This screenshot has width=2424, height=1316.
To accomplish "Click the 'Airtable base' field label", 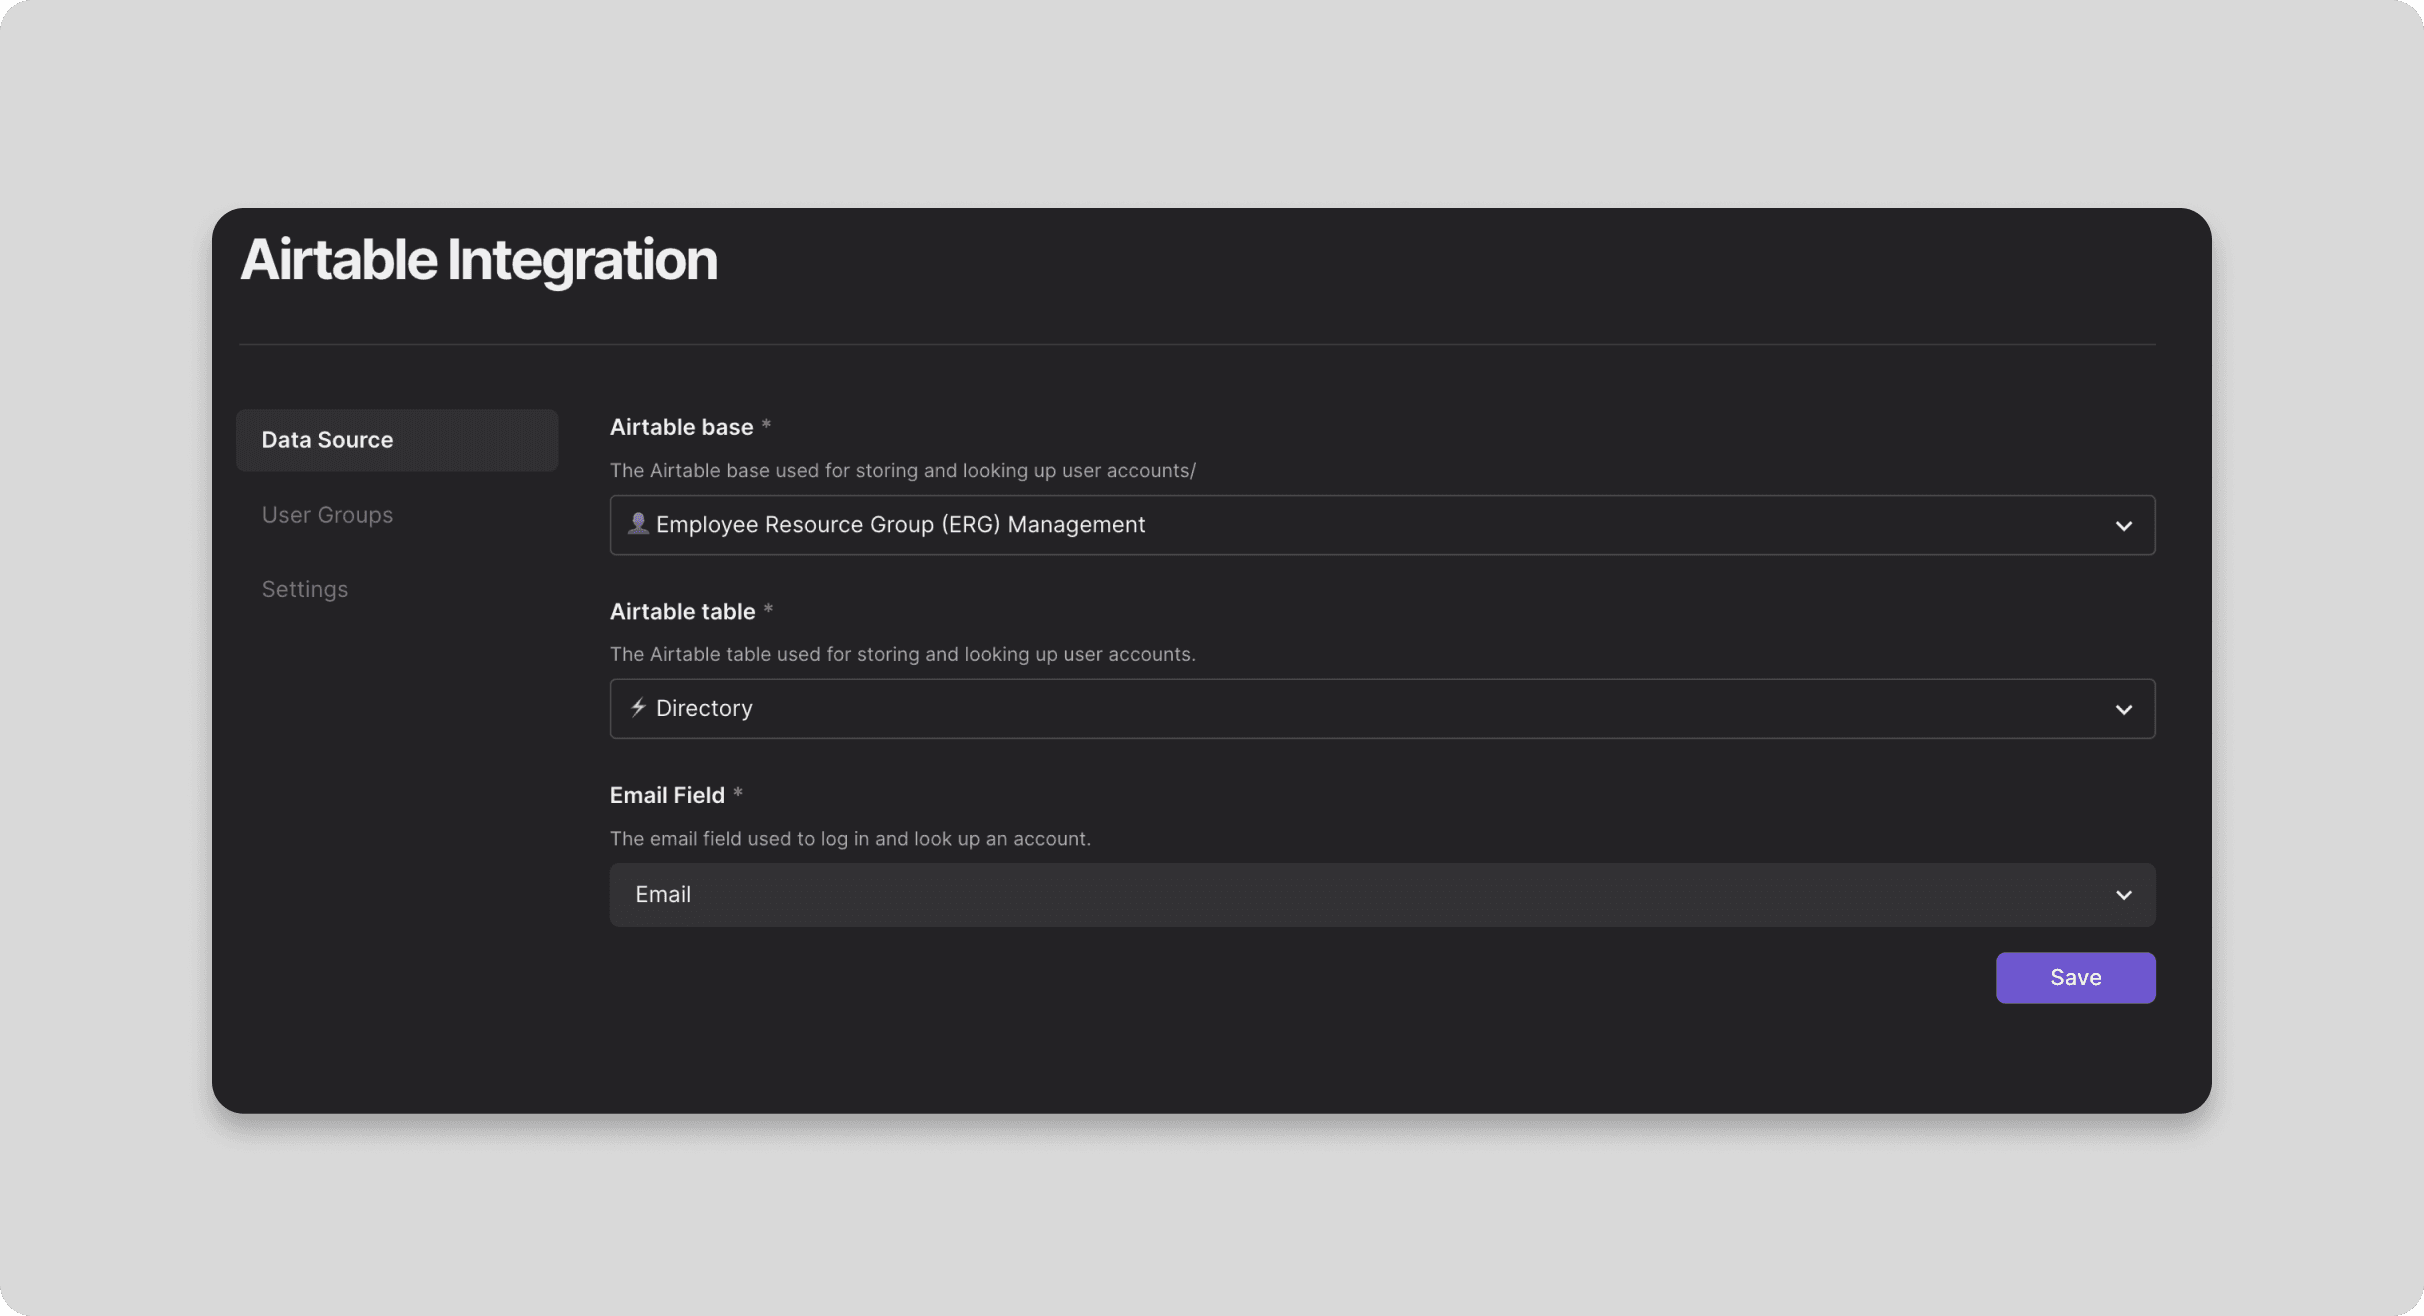I will 682,427.
